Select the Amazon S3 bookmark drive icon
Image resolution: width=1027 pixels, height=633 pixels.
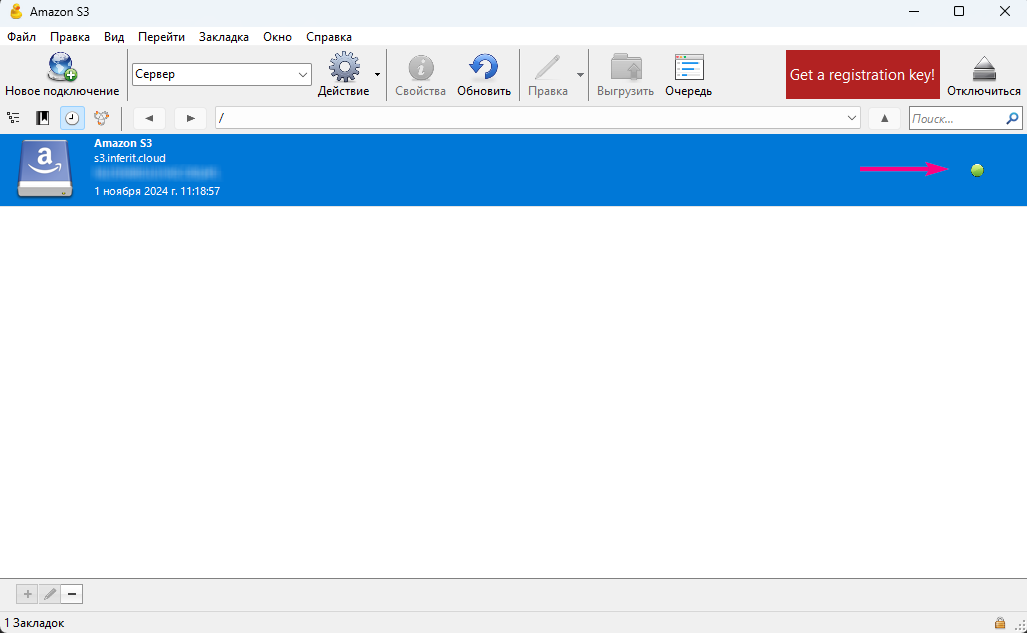tap(45, 169)
